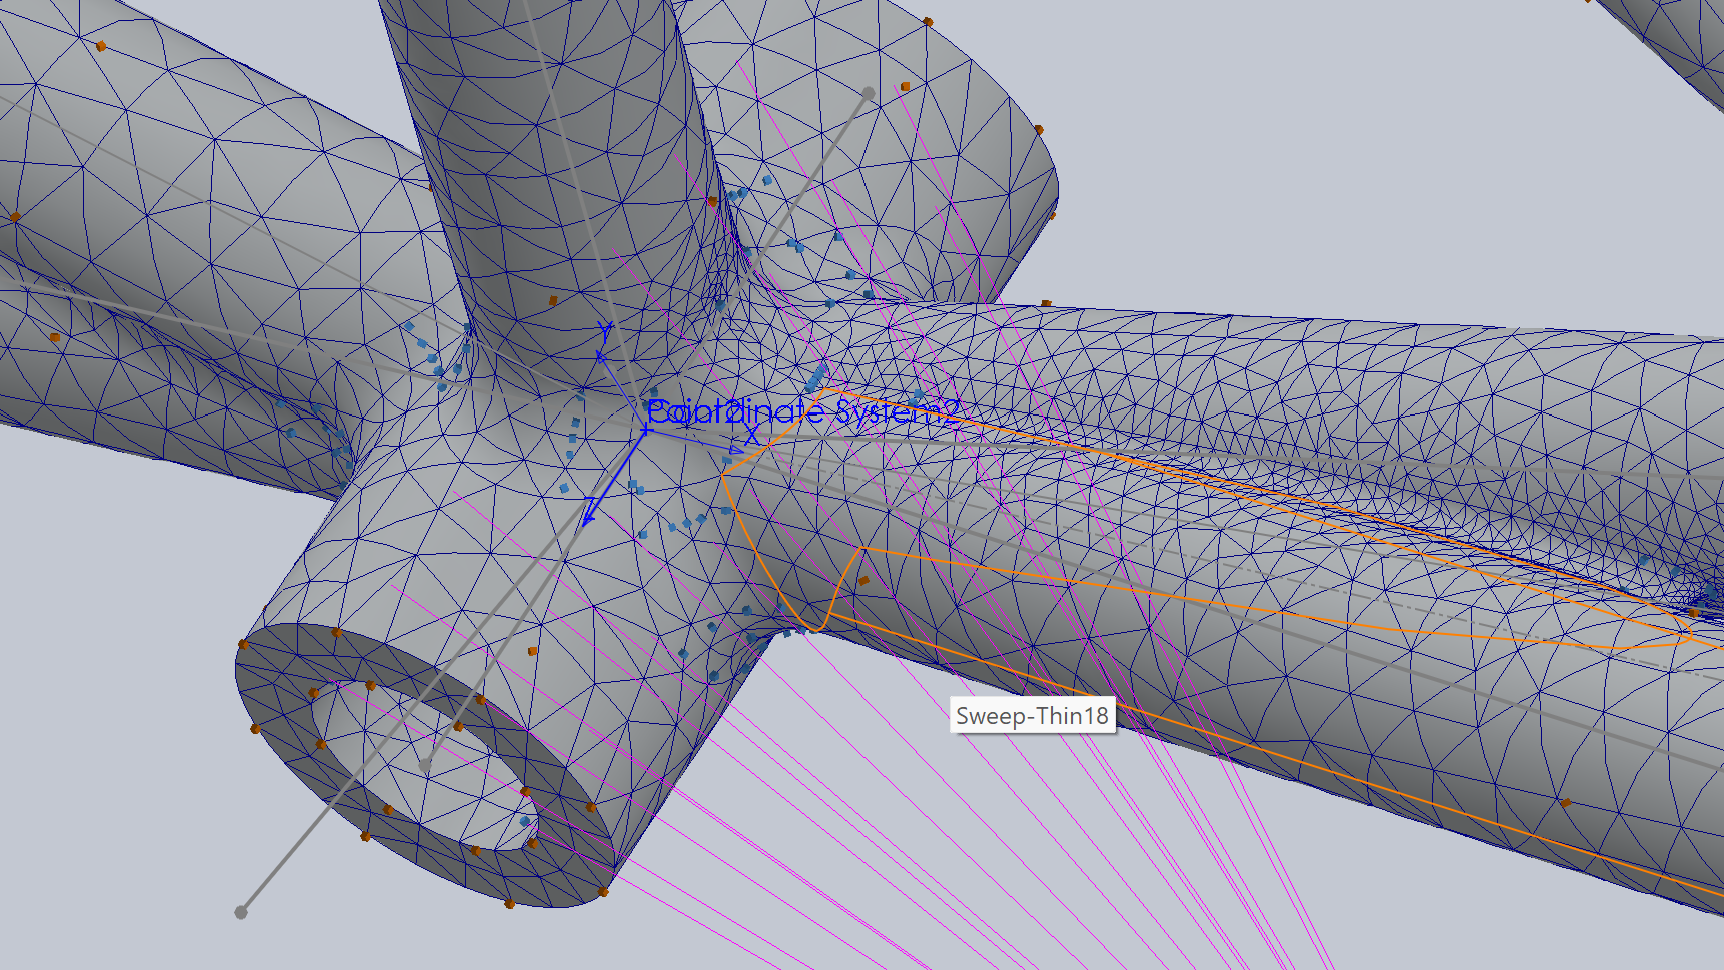The width and height of the screenshot is (1724, 970).
Task: Select the orange mesh node at the top edge of the angled tube
Action: pyautogui.click(x=928, y=22)
